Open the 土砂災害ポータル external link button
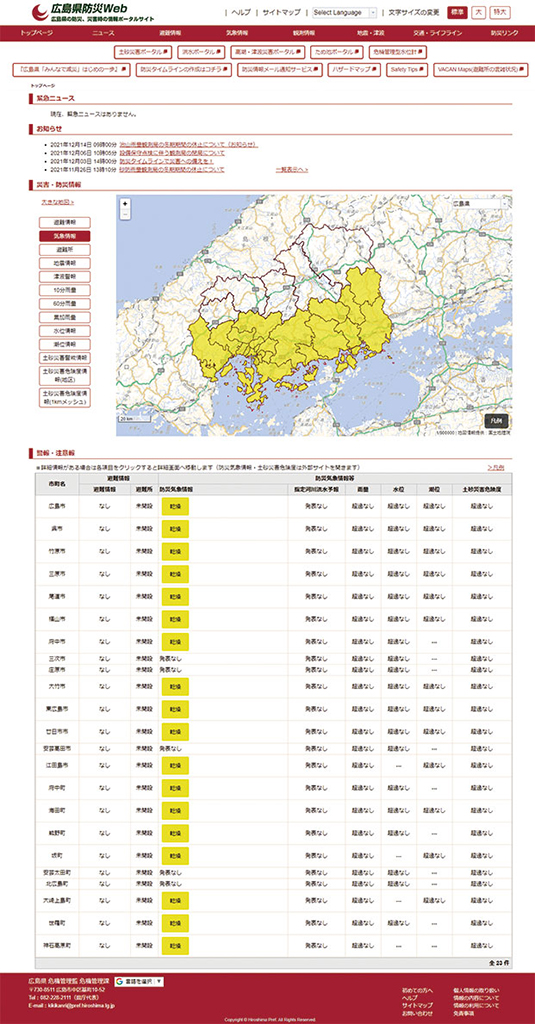This screenshot has width=535, height=1024. [x=142, y=52]
